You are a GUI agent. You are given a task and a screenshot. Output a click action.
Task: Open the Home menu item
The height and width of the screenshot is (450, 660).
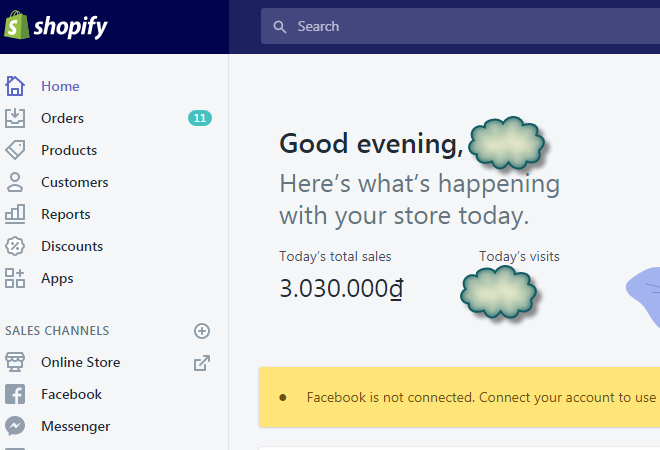[60, 86]
